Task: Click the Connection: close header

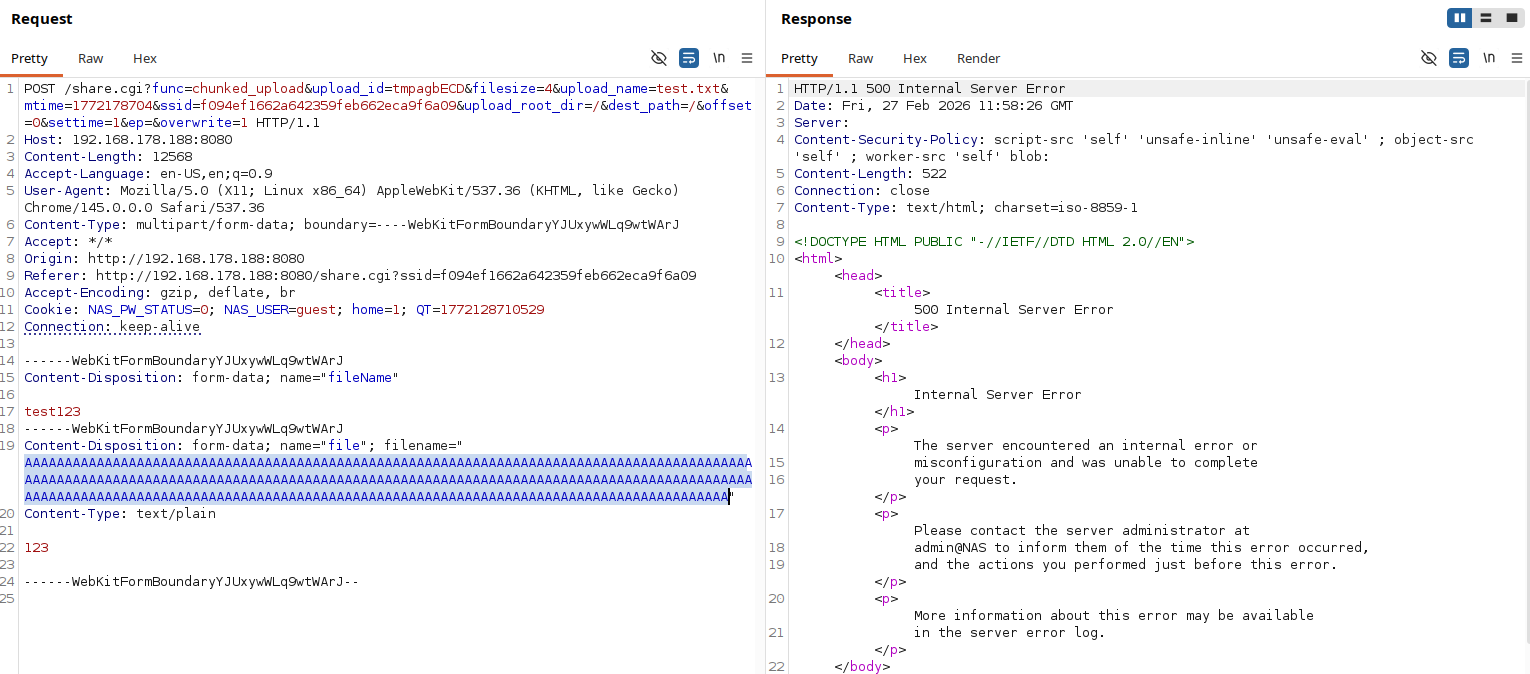Action: click(x=862, y=190)
